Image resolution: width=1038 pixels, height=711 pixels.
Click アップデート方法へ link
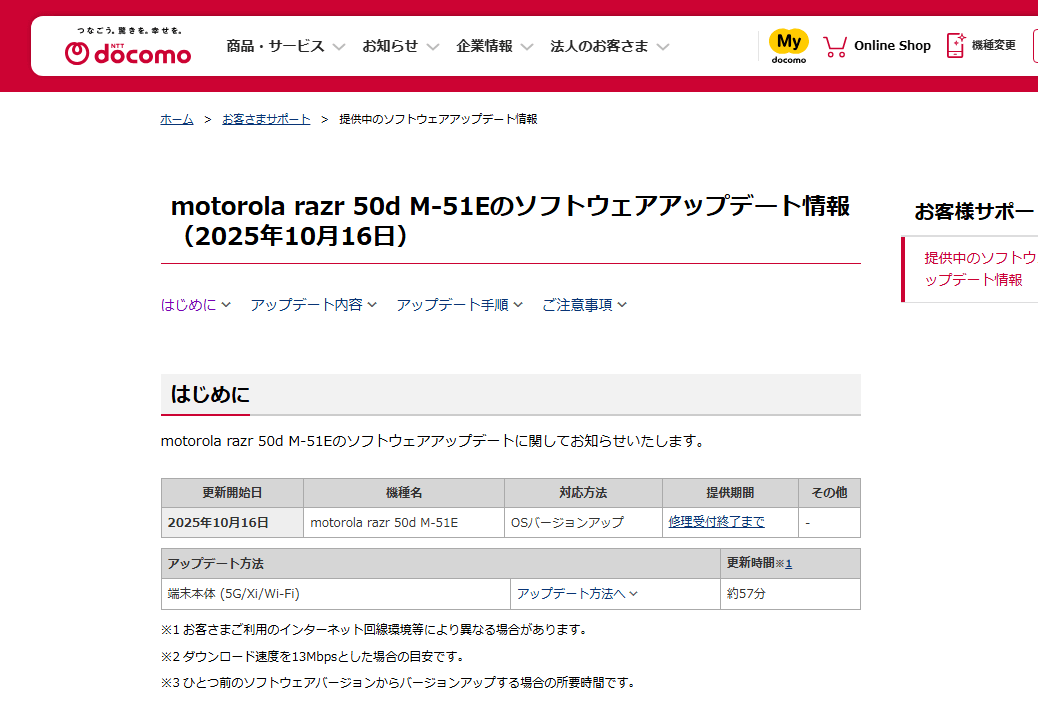[x=577, y=594]
